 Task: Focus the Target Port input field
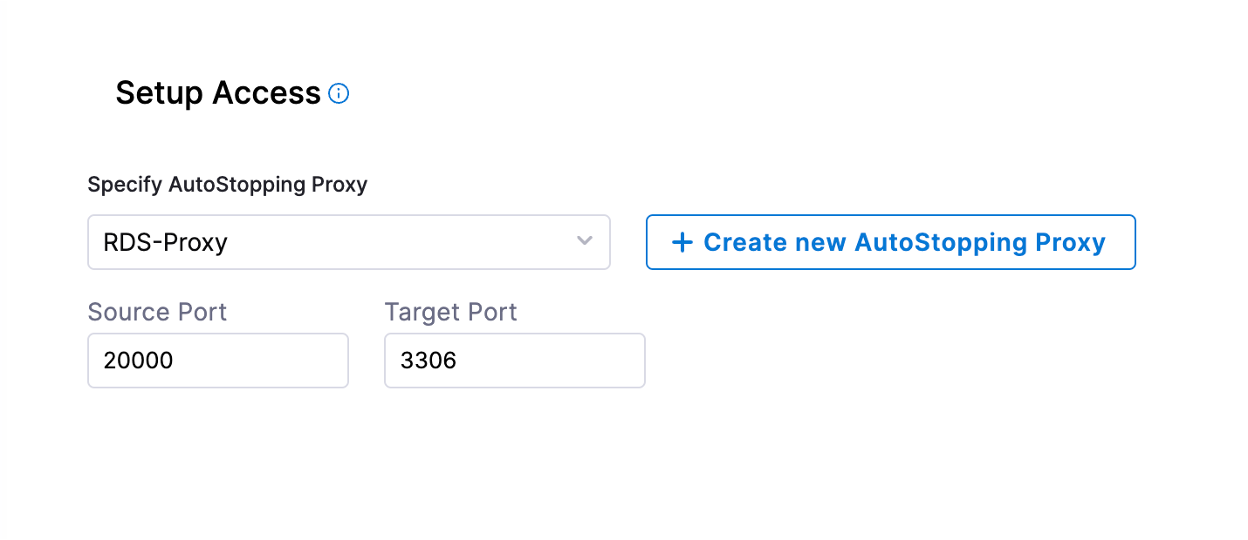pos(514,360)
